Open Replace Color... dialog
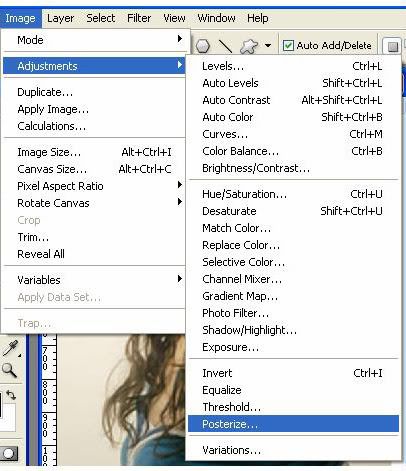The image size is (406, 471). pos(293,245)
